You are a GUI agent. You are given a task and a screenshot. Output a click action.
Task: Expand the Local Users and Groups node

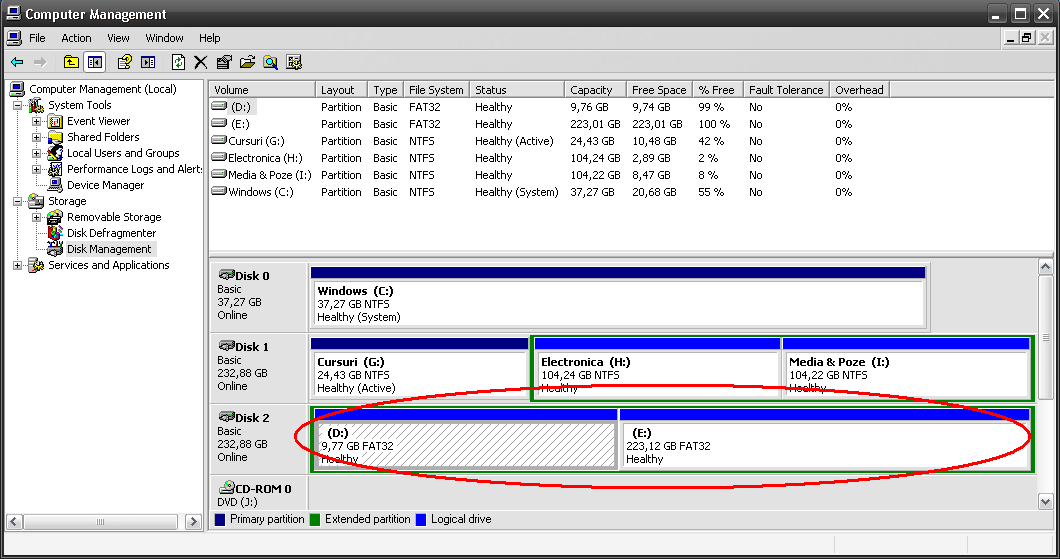(x=37, y=153)
